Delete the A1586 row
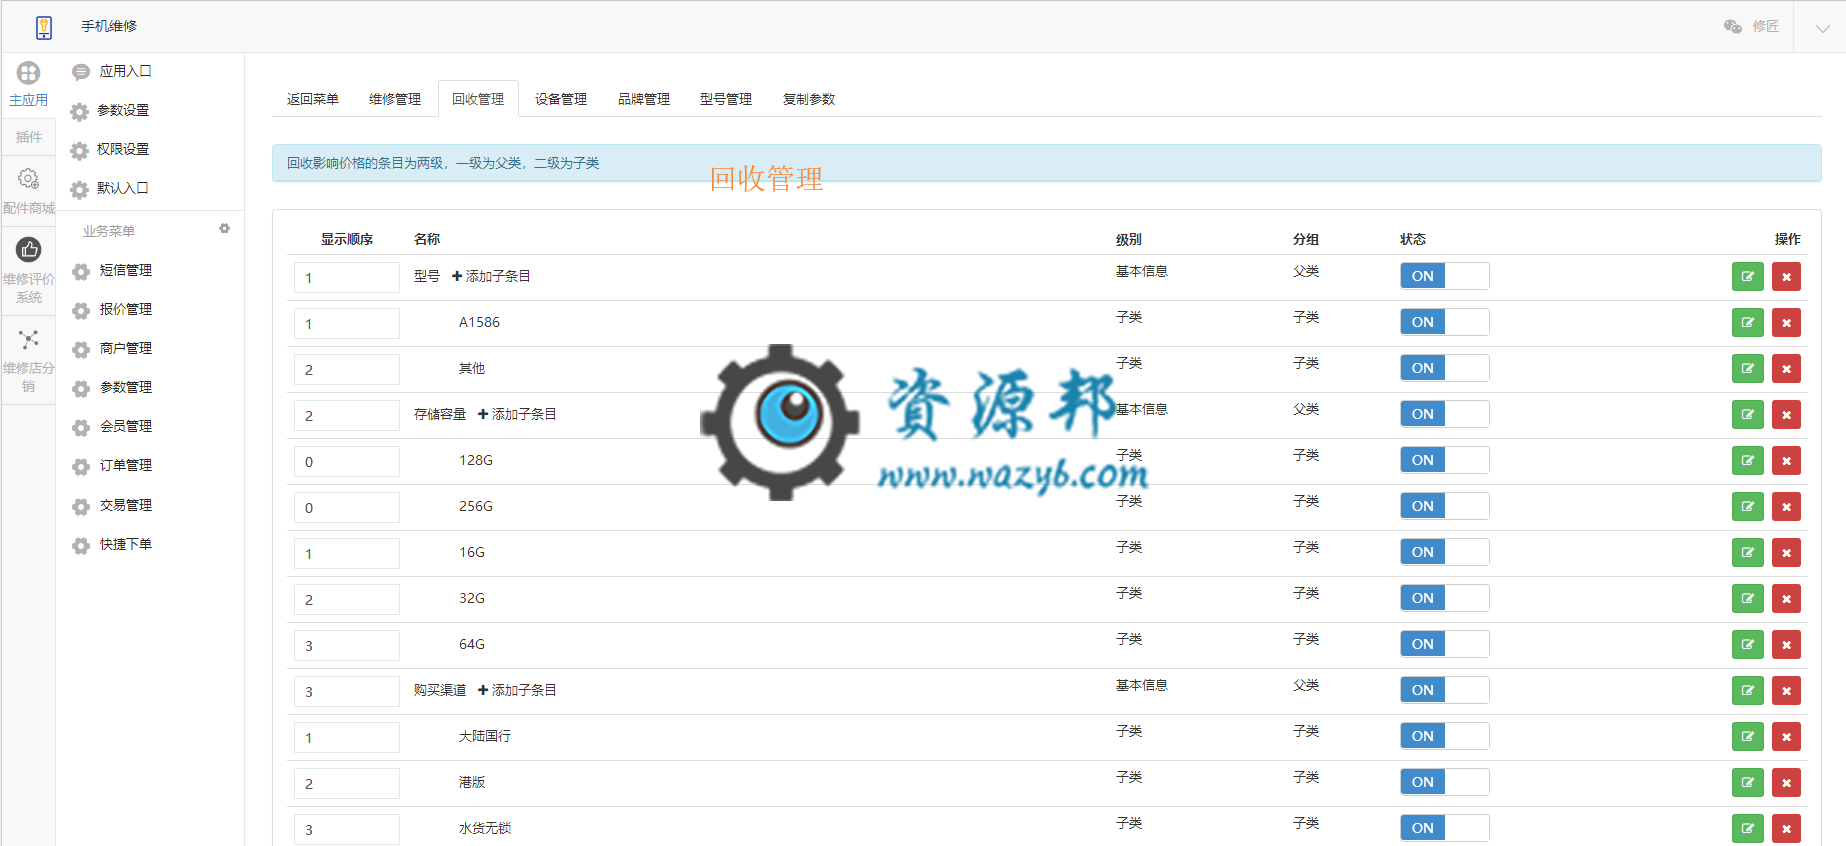The image size is (1846, 846). point(1786,323)
